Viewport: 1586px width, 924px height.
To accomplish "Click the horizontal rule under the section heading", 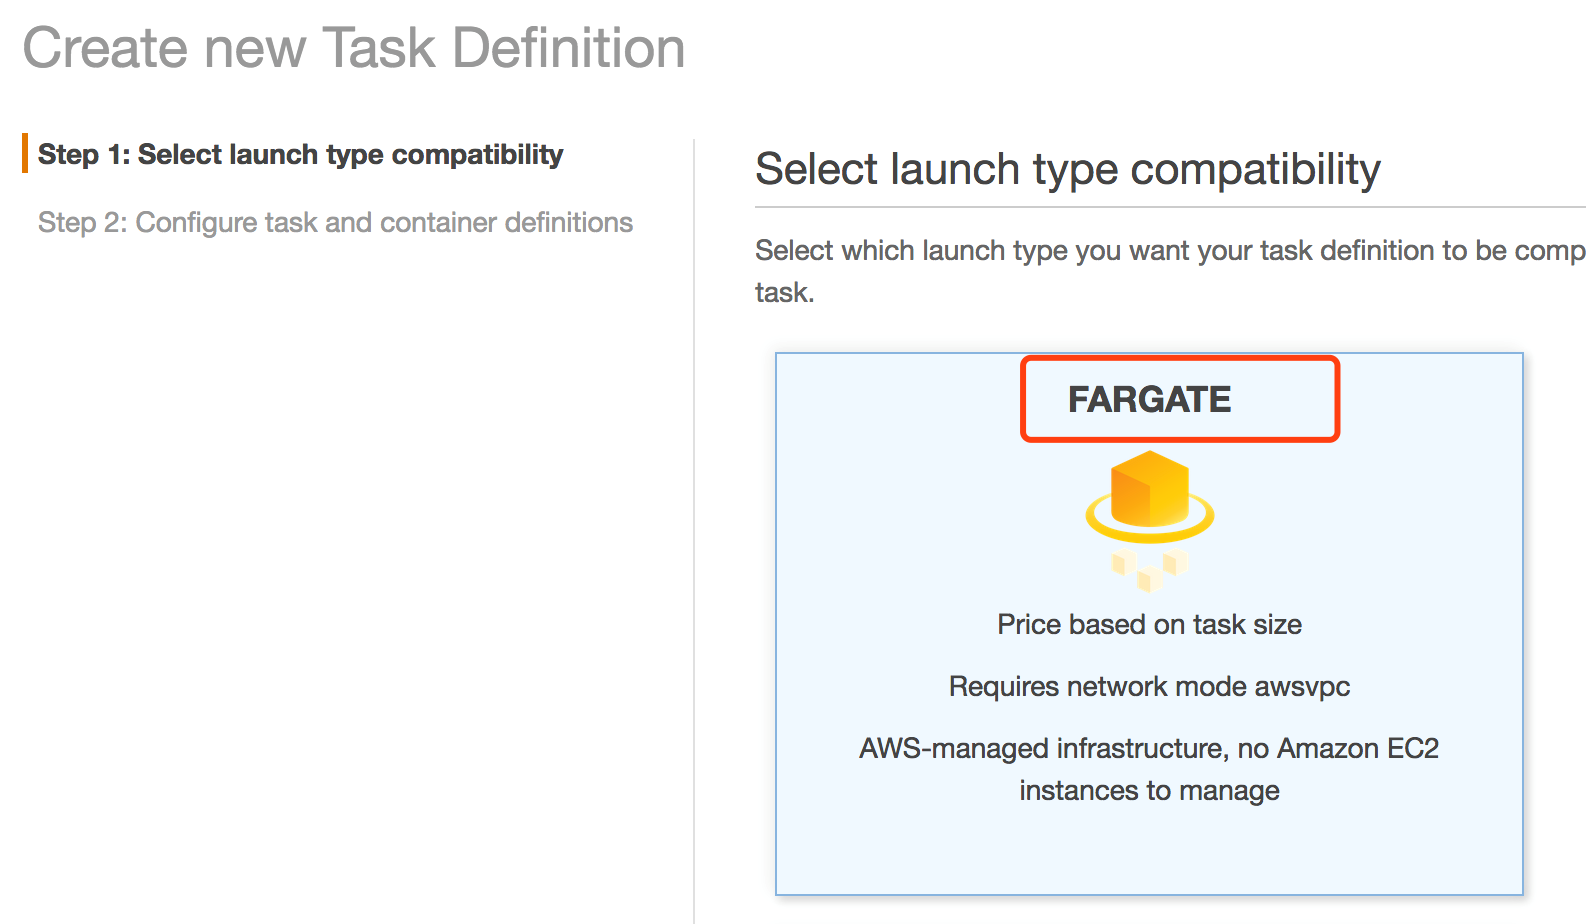I will click(x=1170, y=207).
